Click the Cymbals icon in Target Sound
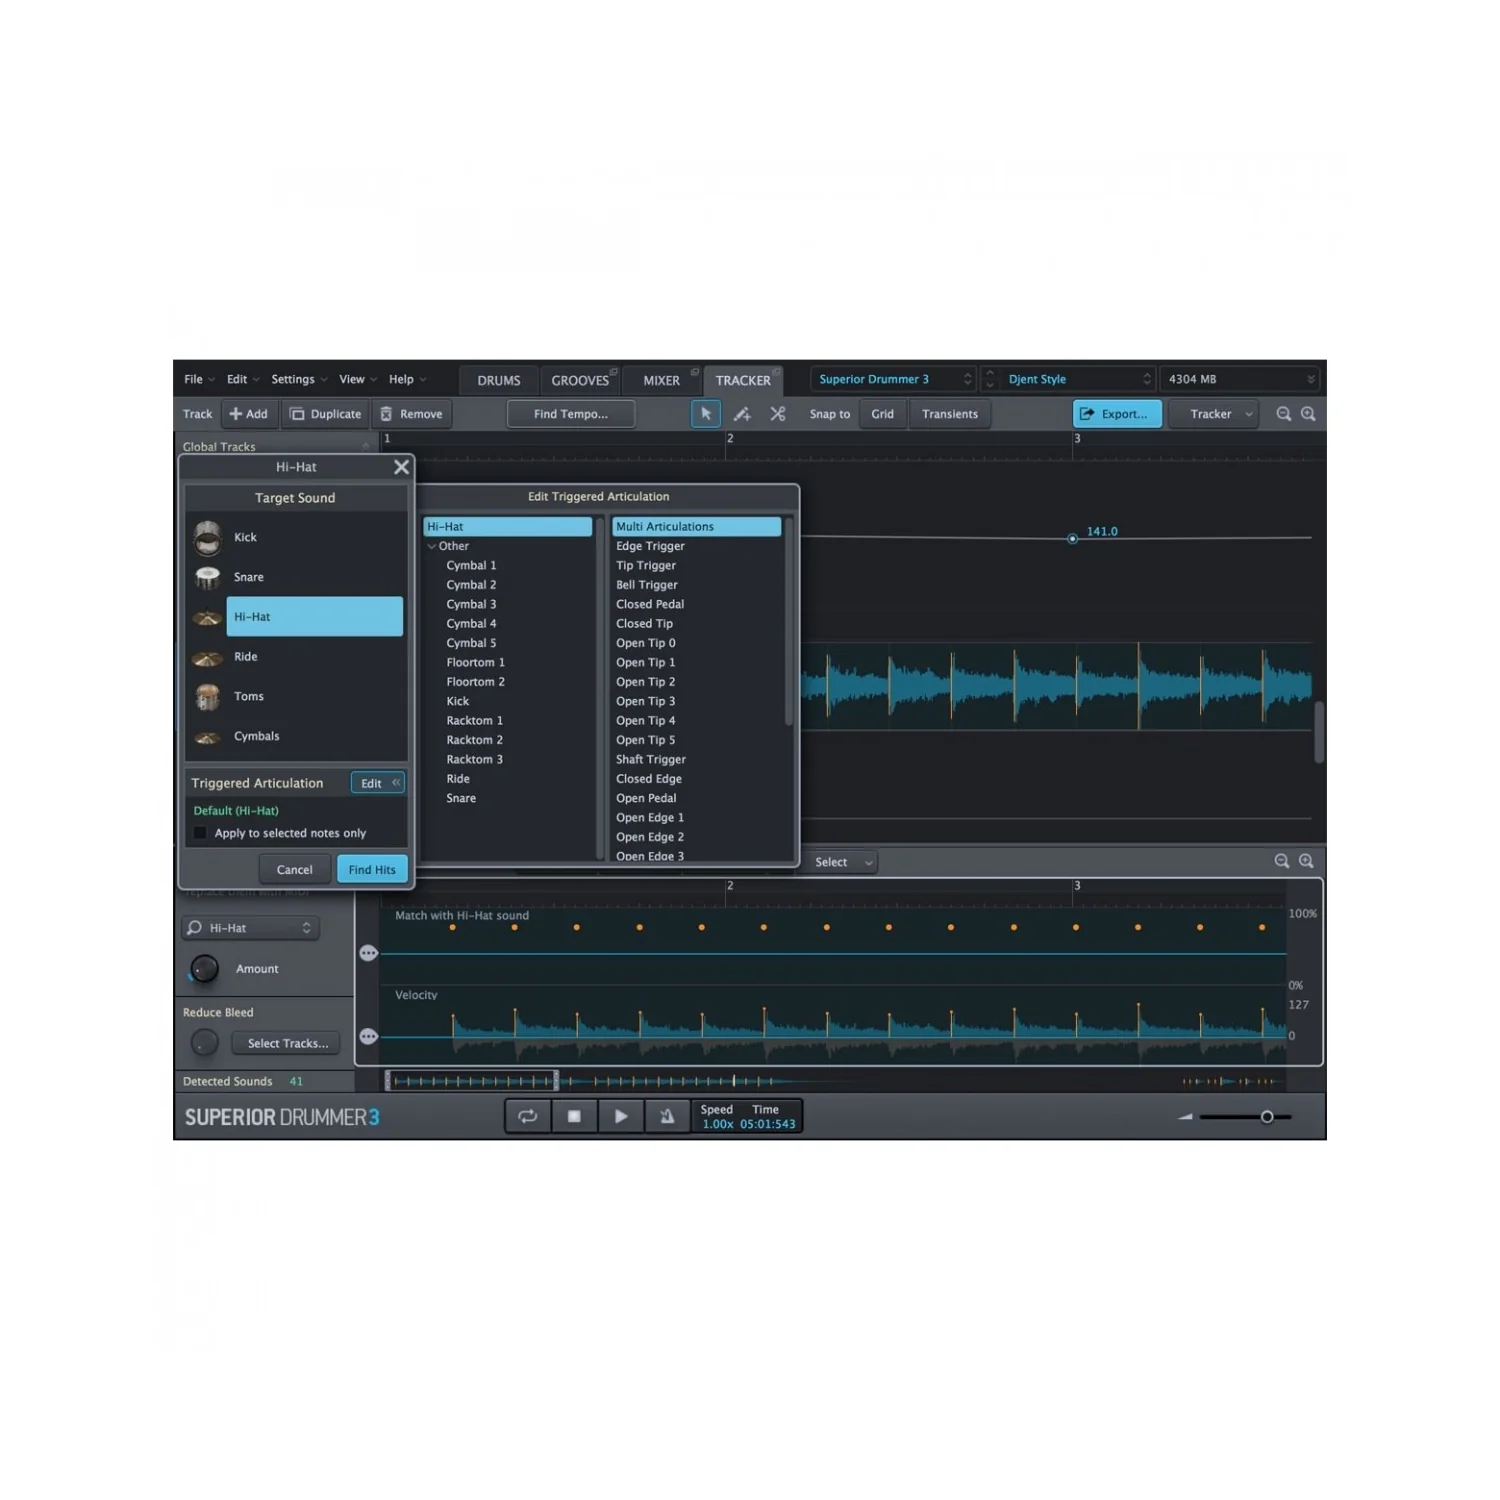1500x1500 pixels. pos(208,737)
